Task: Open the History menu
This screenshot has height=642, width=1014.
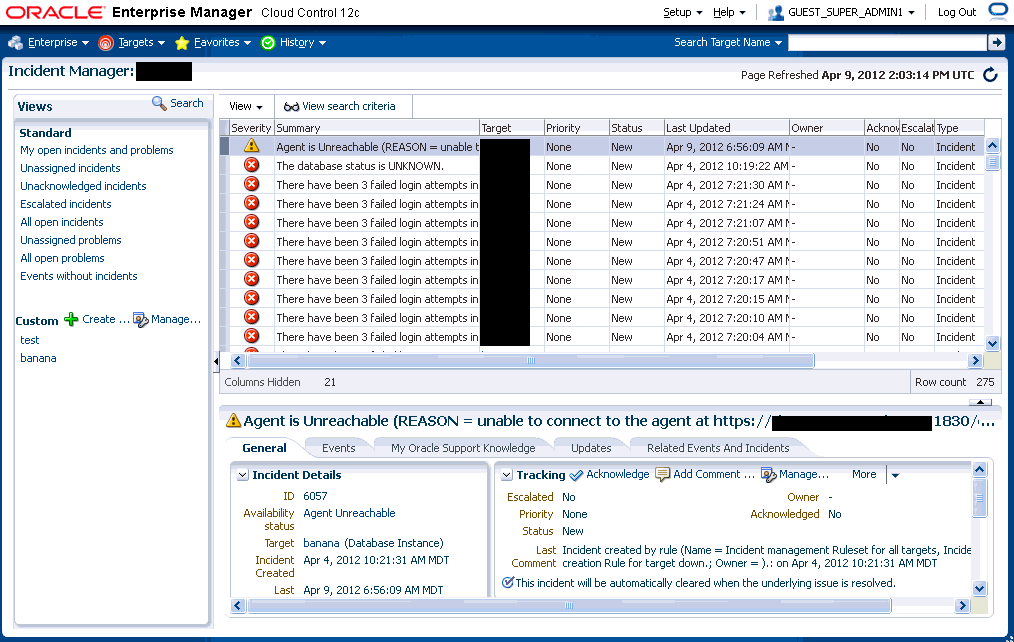Action: click(x=303, y=43)
